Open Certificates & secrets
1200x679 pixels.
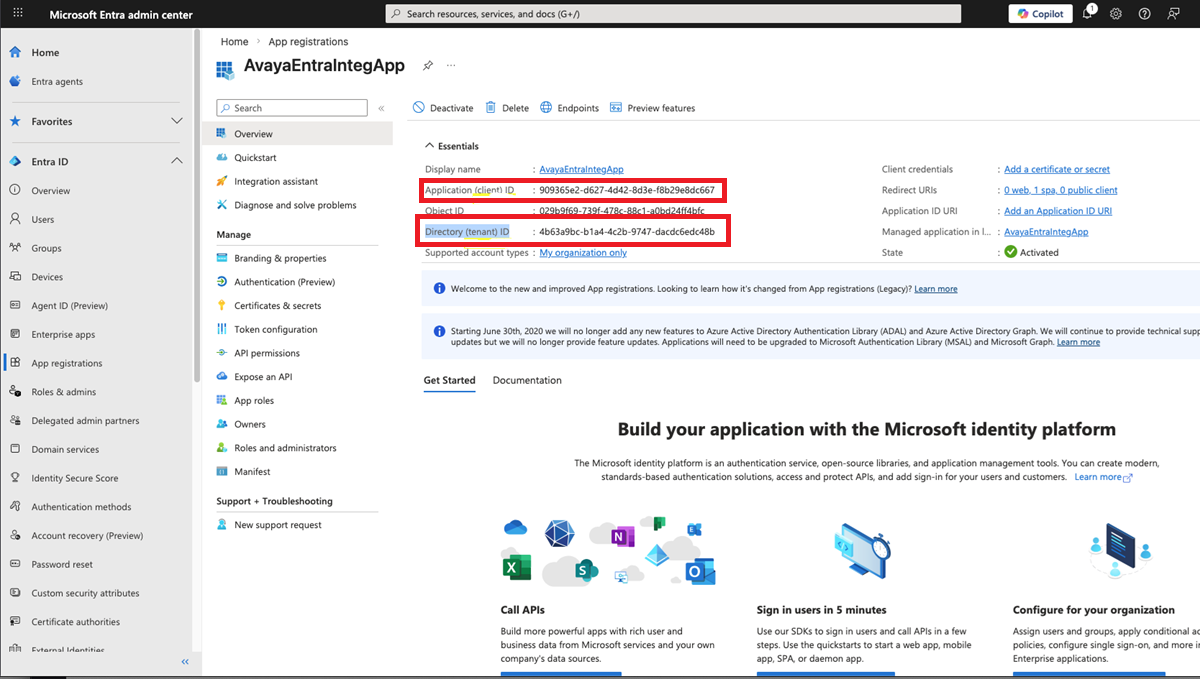[278, 306]
